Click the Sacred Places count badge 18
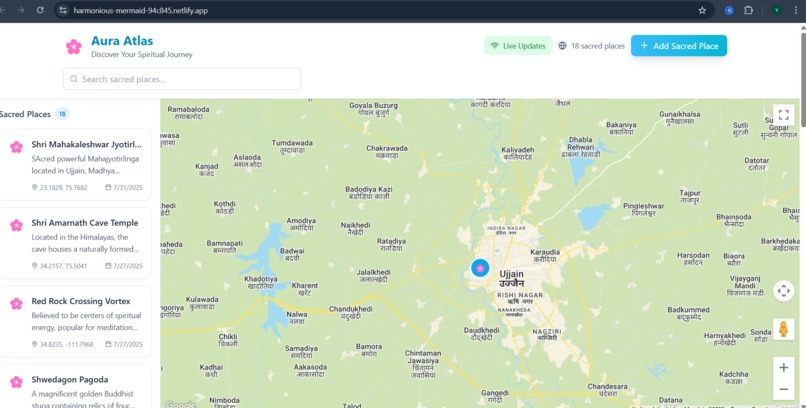Image resolution: width=806 pixels, height=408 pixels. (62, 114)
